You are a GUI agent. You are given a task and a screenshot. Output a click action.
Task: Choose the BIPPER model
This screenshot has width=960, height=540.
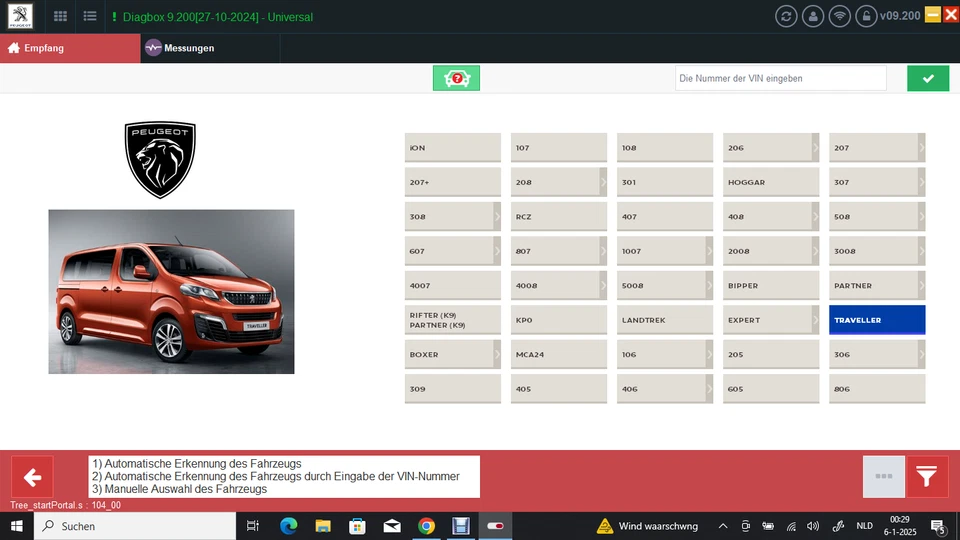[771, 285]
